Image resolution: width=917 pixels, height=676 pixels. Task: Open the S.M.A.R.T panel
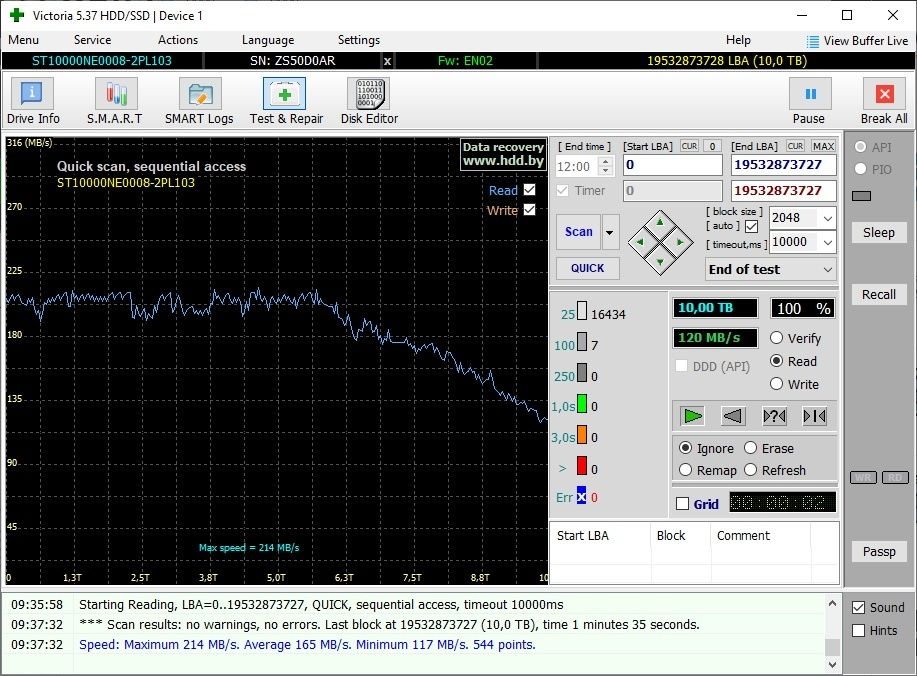(x=115, y=101)
